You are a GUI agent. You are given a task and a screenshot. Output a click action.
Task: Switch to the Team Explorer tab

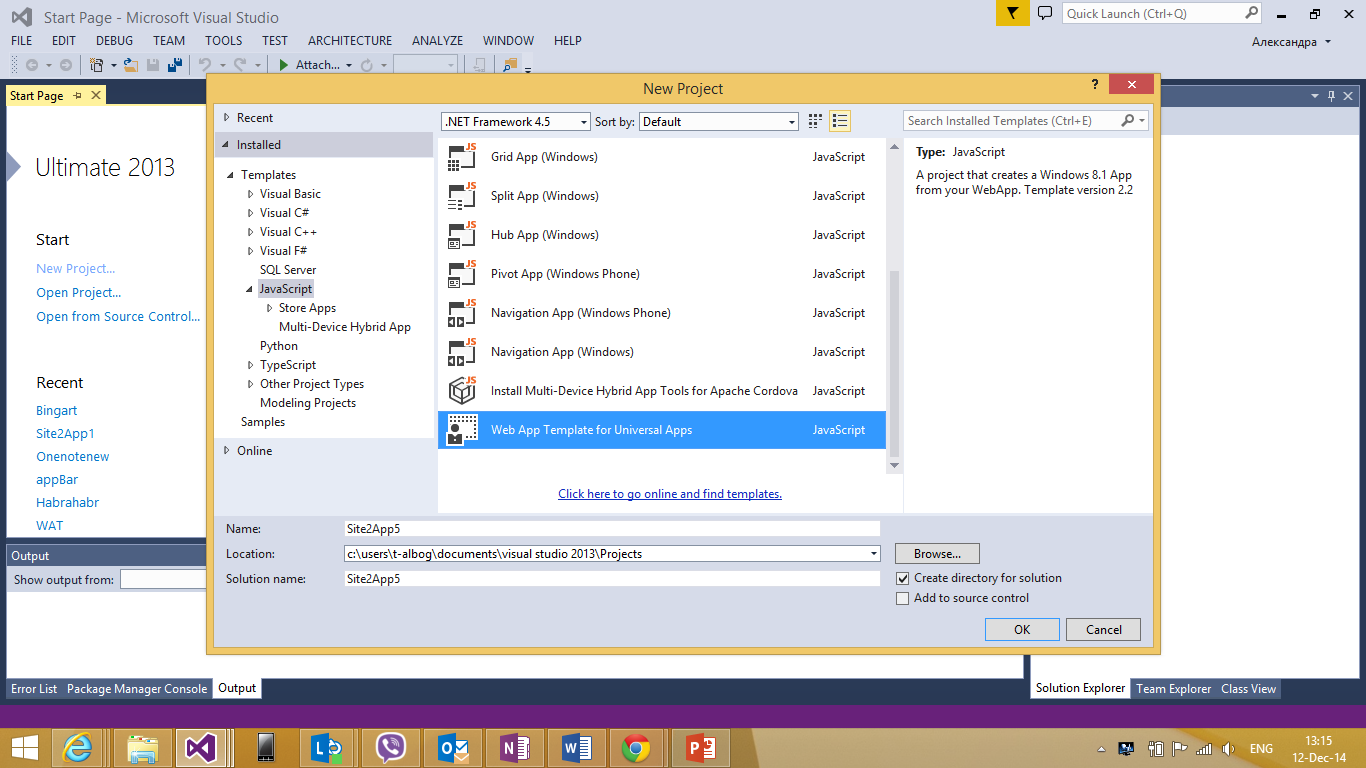pyautogui.click(x=1174, y=688)
